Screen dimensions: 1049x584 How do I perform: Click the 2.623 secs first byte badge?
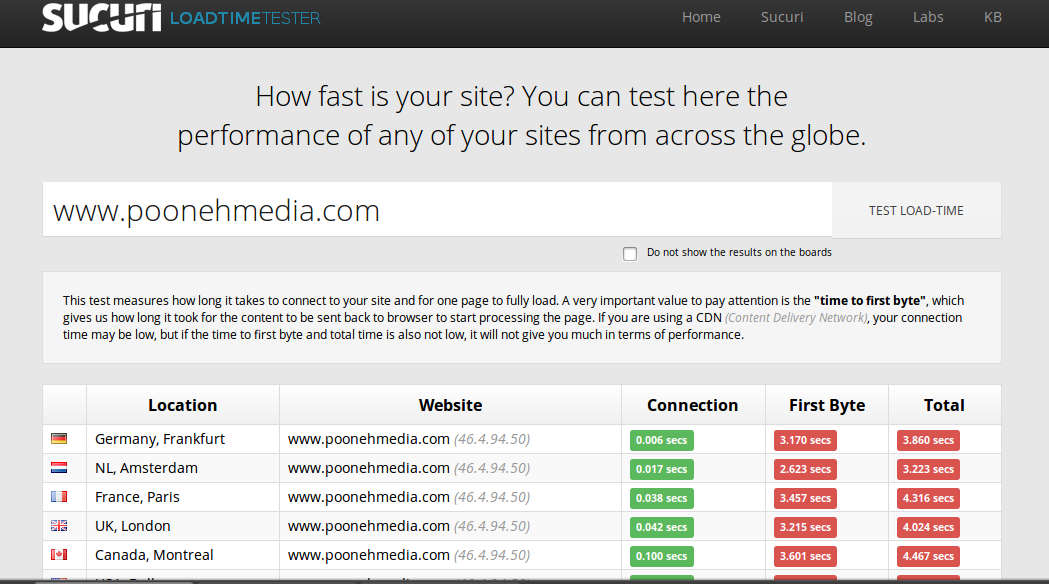click(x=805, y=469)
